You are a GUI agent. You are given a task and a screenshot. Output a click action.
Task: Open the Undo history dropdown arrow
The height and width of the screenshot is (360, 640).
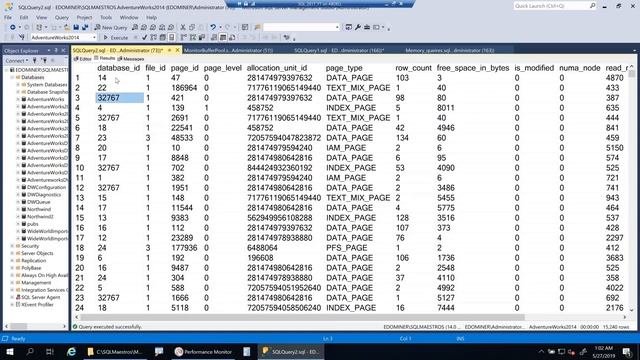(x=220, y=27)
